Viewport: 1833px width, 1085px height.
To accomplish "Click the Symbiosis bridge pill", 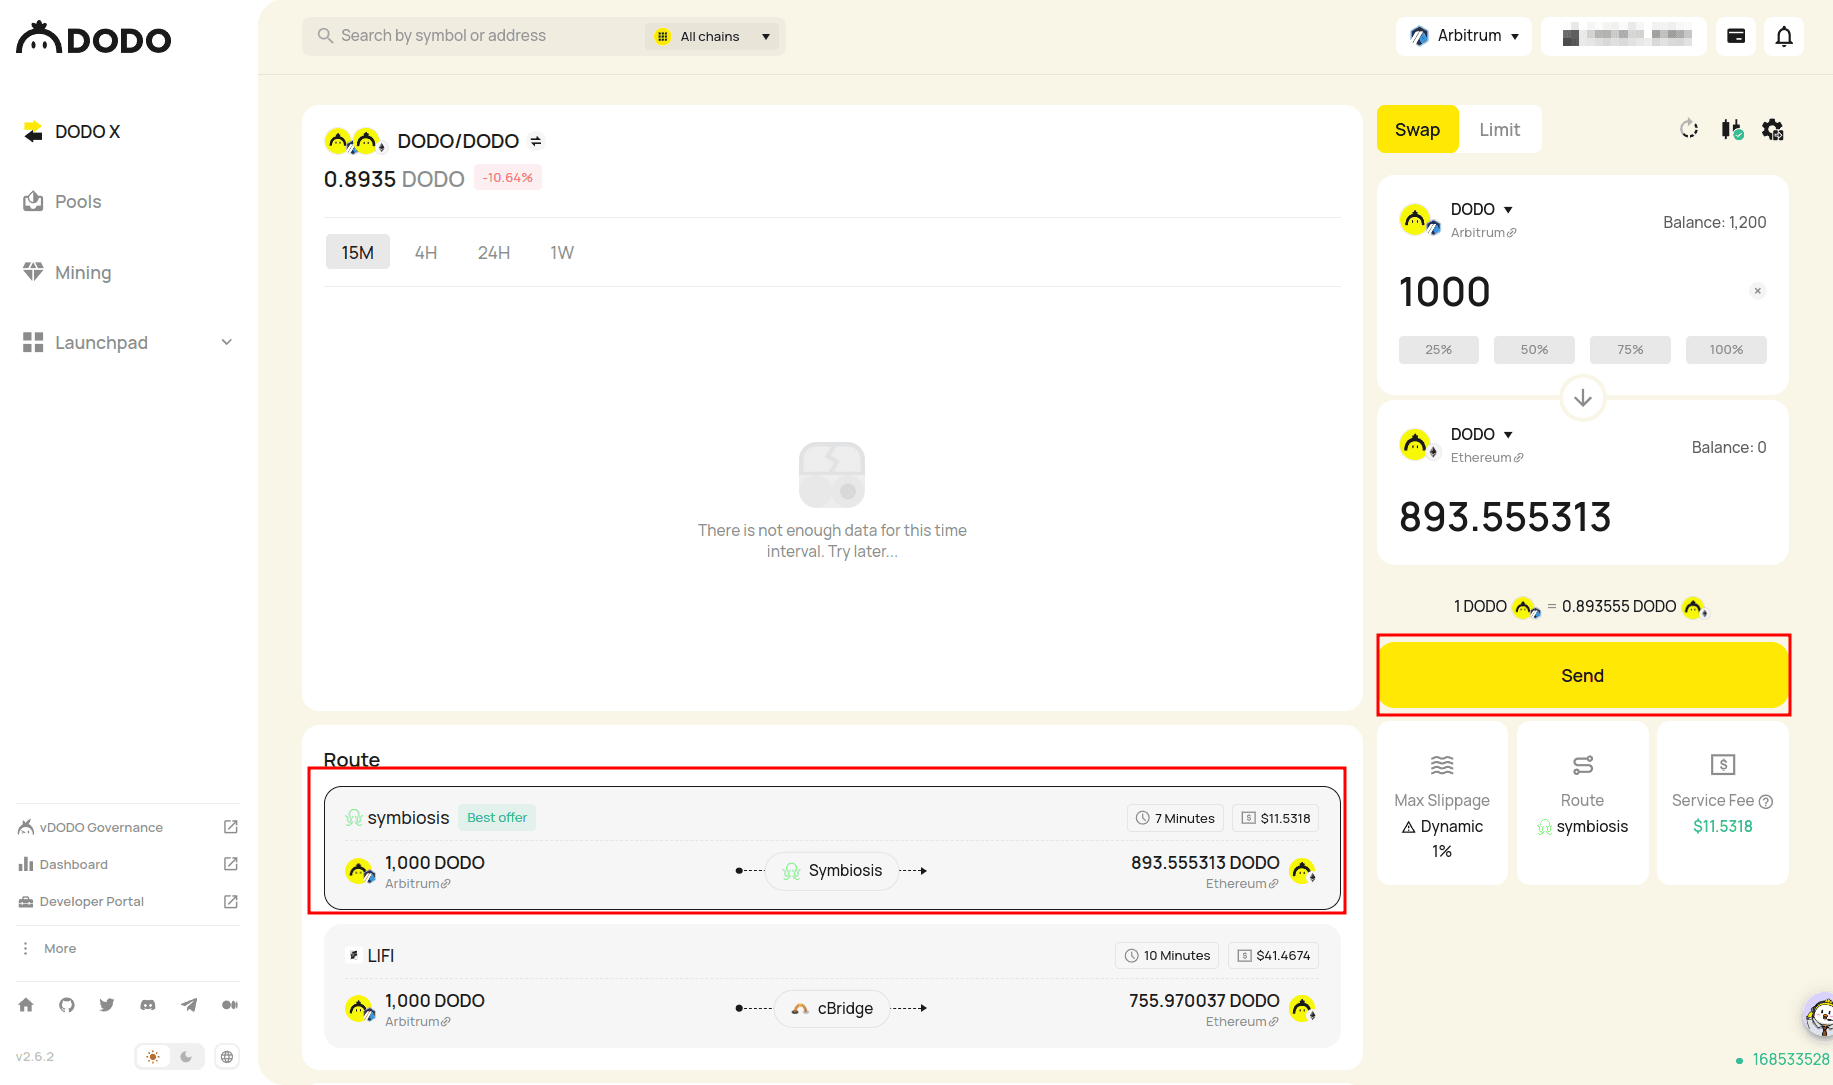I will coord(832,871).
